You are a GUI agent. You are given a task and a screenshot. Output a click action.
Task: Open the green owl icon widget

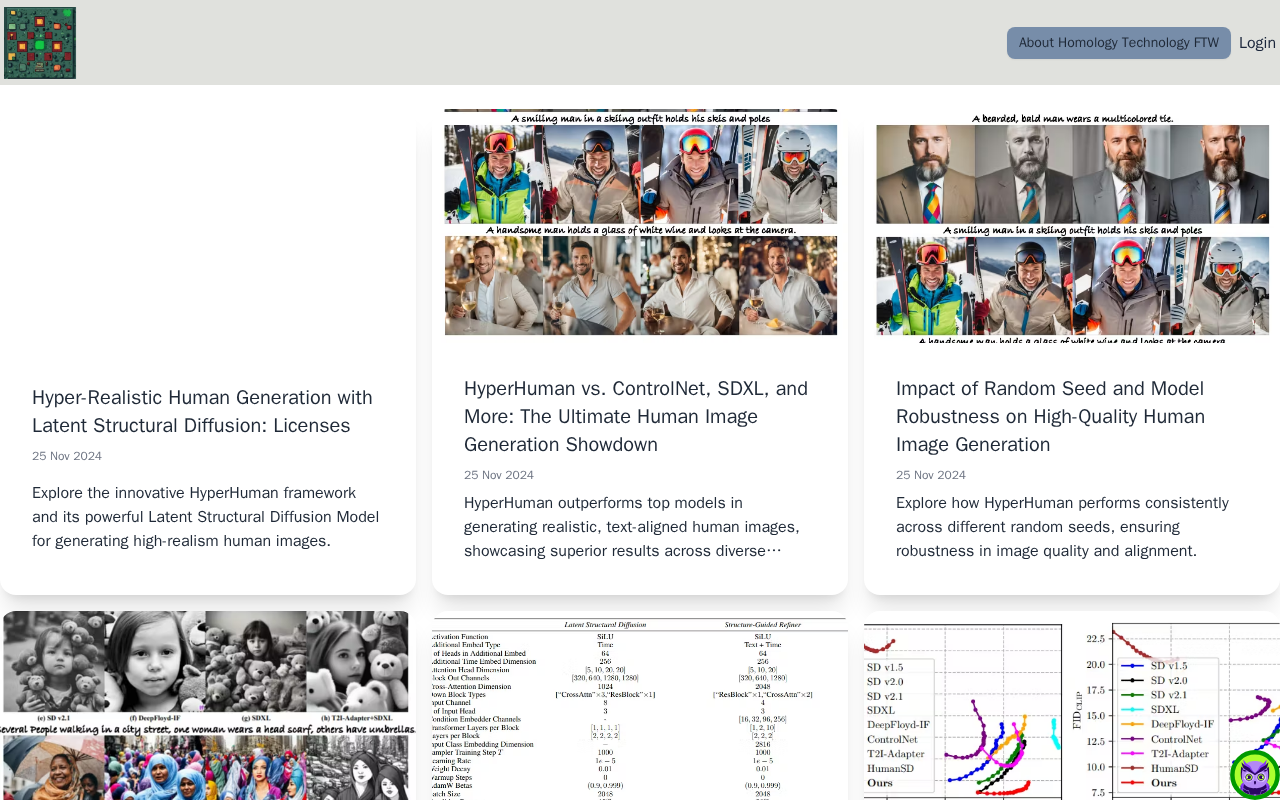click(1254, 774)
